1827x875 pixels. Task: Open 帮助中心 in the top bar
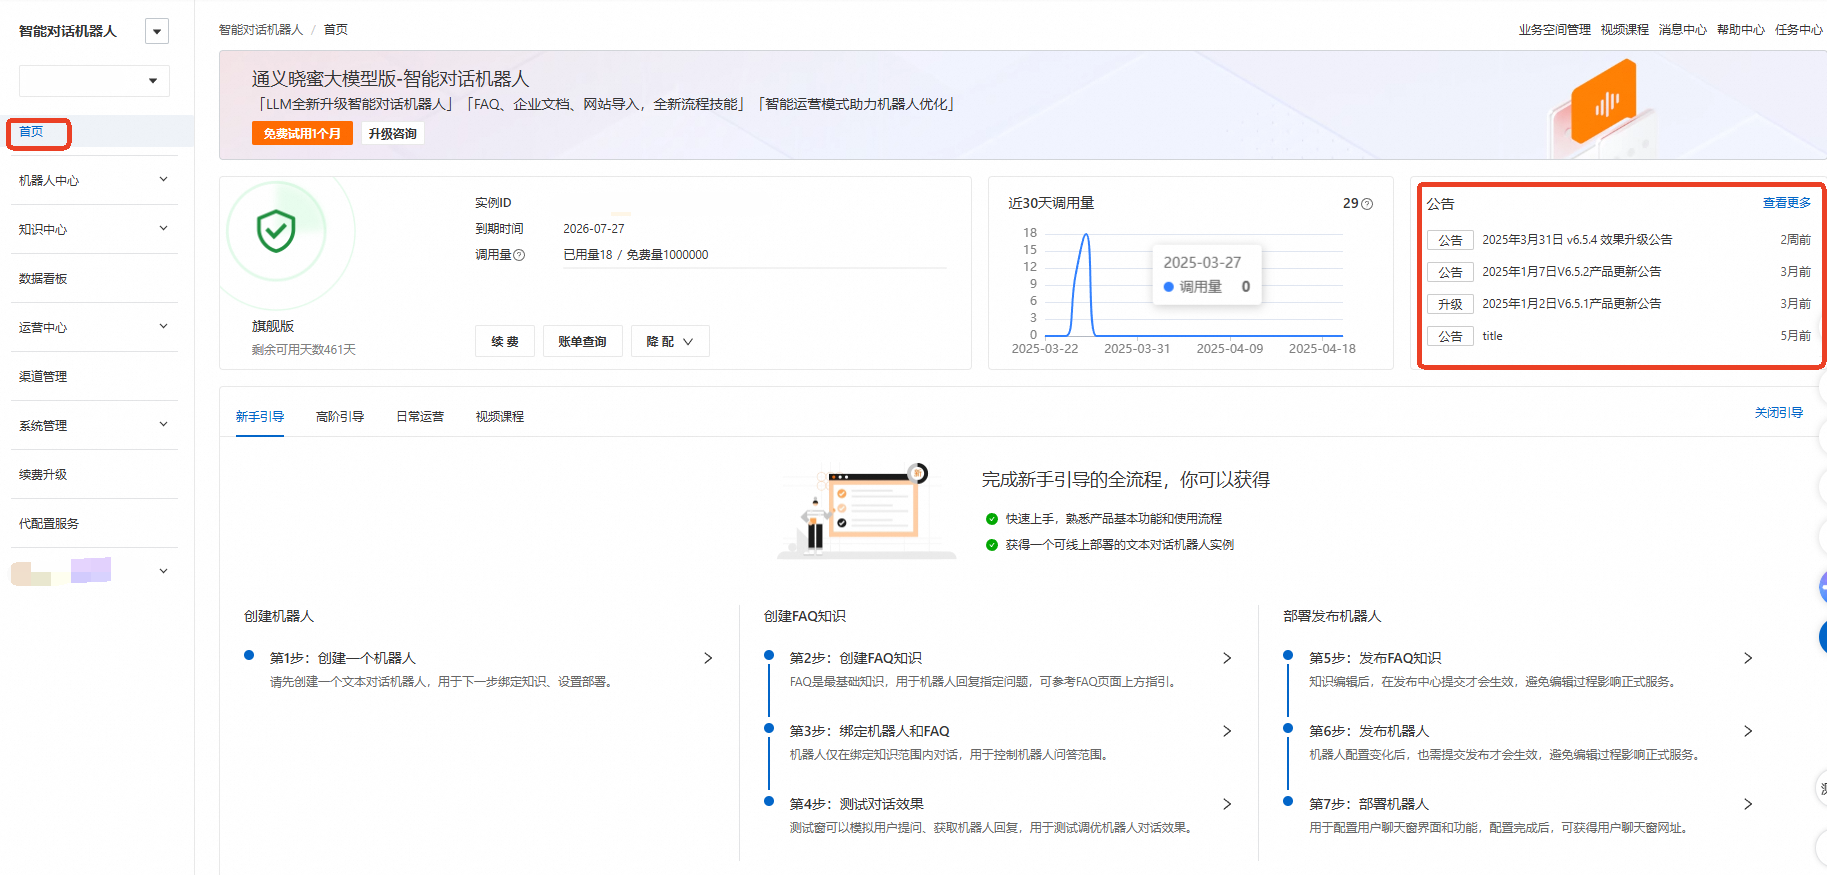coord(1740,30)
